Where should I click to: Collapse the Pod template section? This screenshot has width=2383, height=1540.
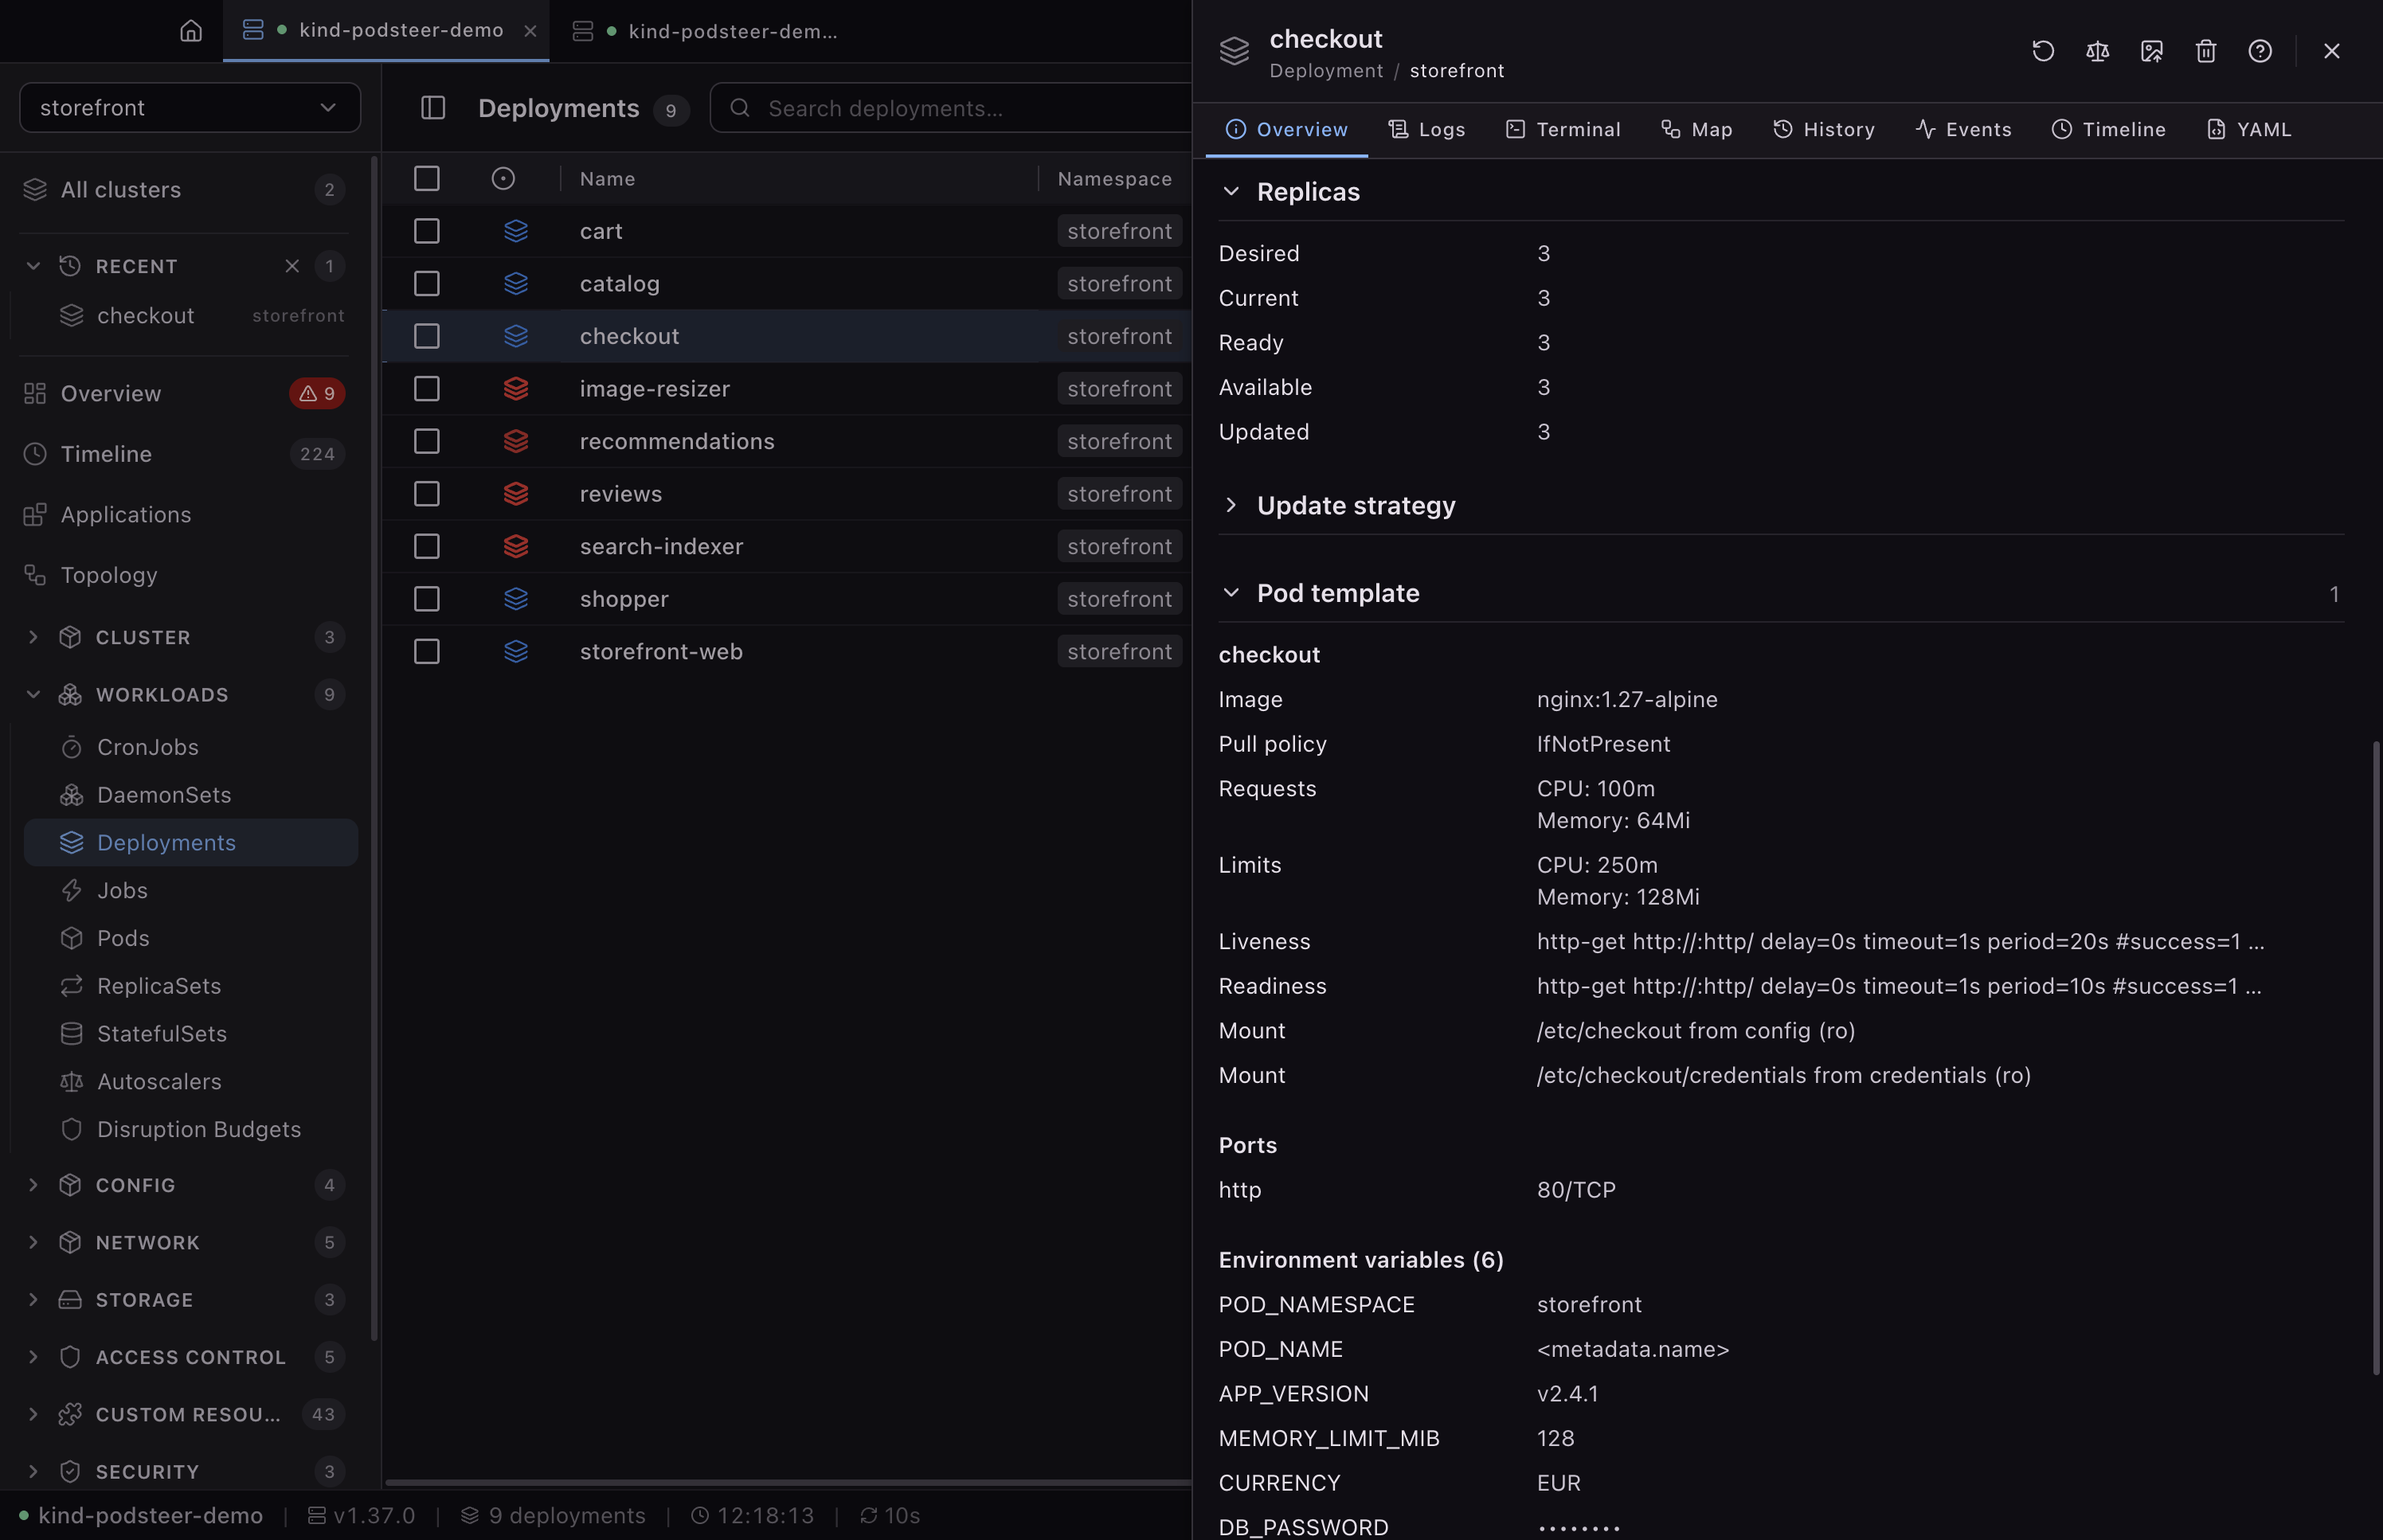(1231, 593)
